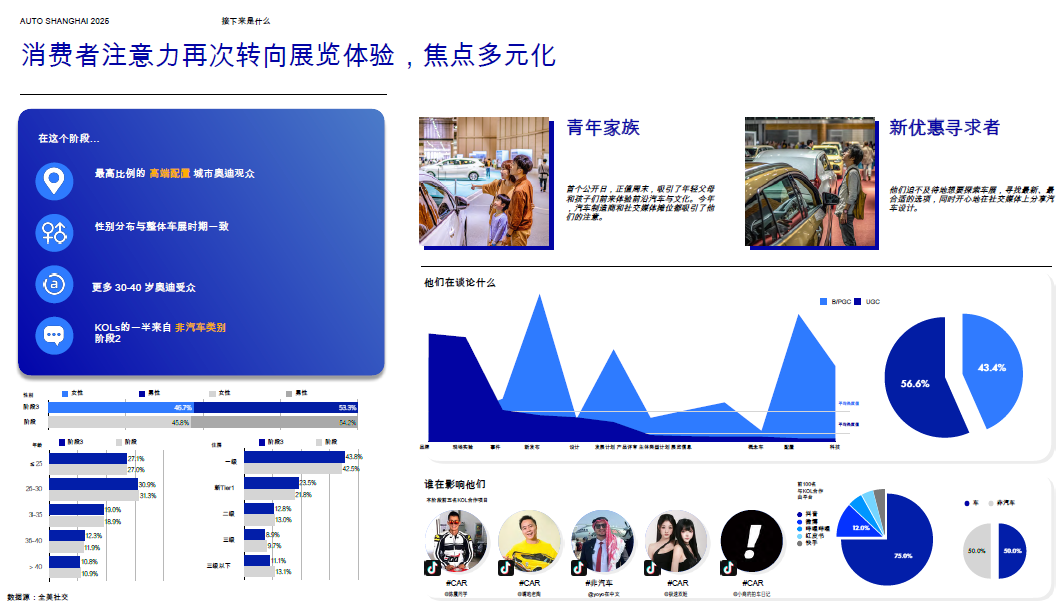Click the orange 非汽车类别 text

coord(200,328)
